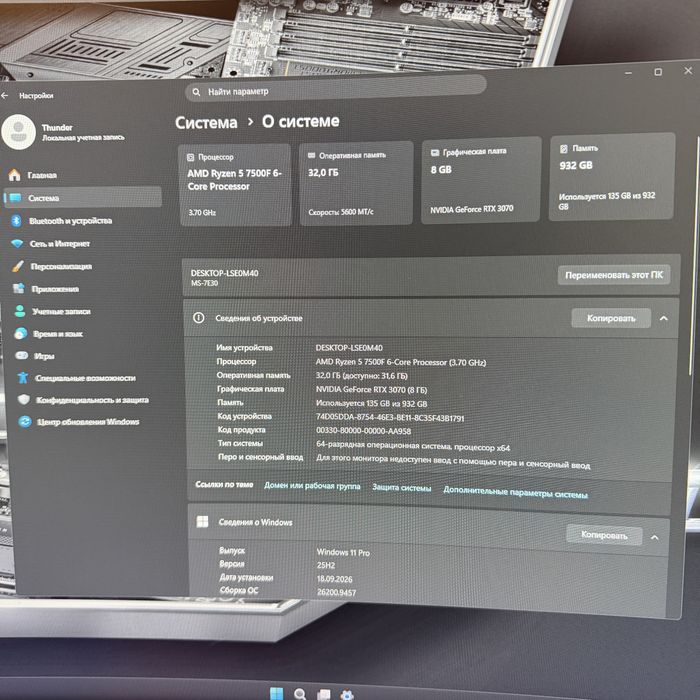Click the MS-7E30 model text
Screen dimensions: 700x700
pyautogui.click(x=204, y=283)
